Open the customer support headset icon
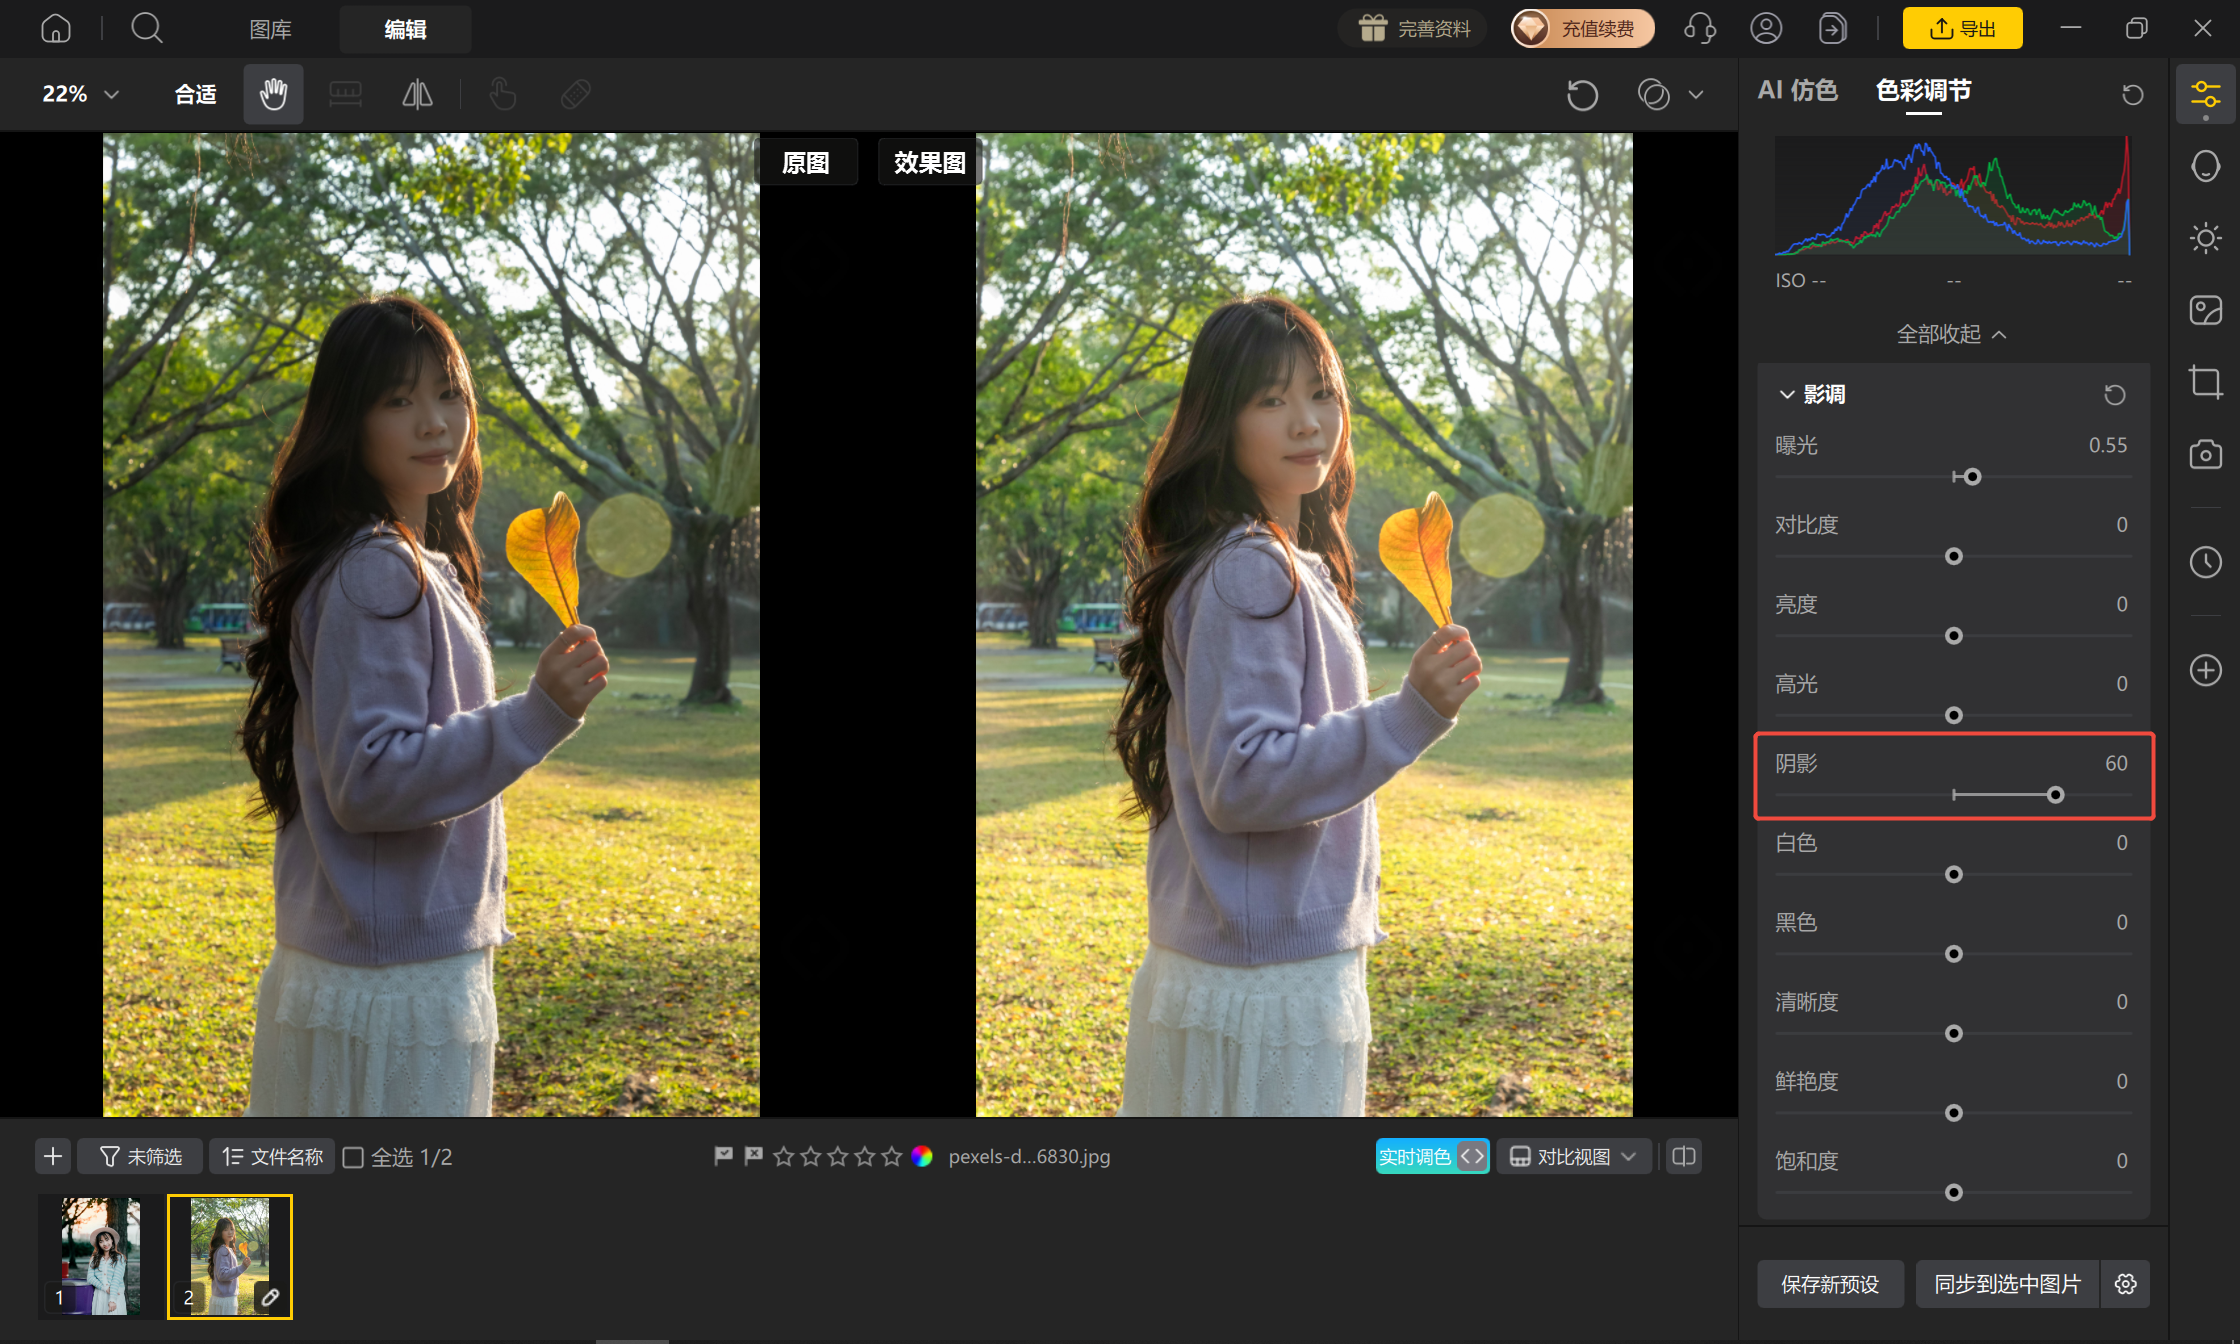2240x1344 pixels. point(1700,29)
